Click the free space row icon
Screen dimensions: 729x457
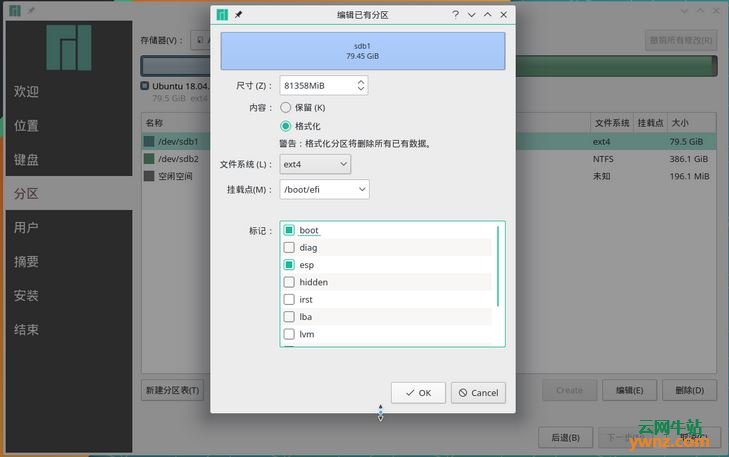click(x=149, y=176)
